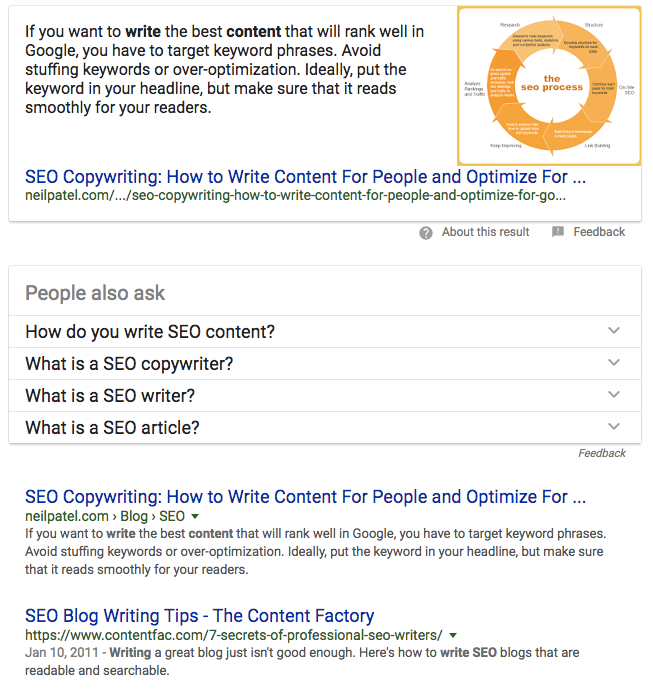Click the question mark icon beside About this result
The image size is (653, 693).
pyautogui.click(x=426, y=232)
